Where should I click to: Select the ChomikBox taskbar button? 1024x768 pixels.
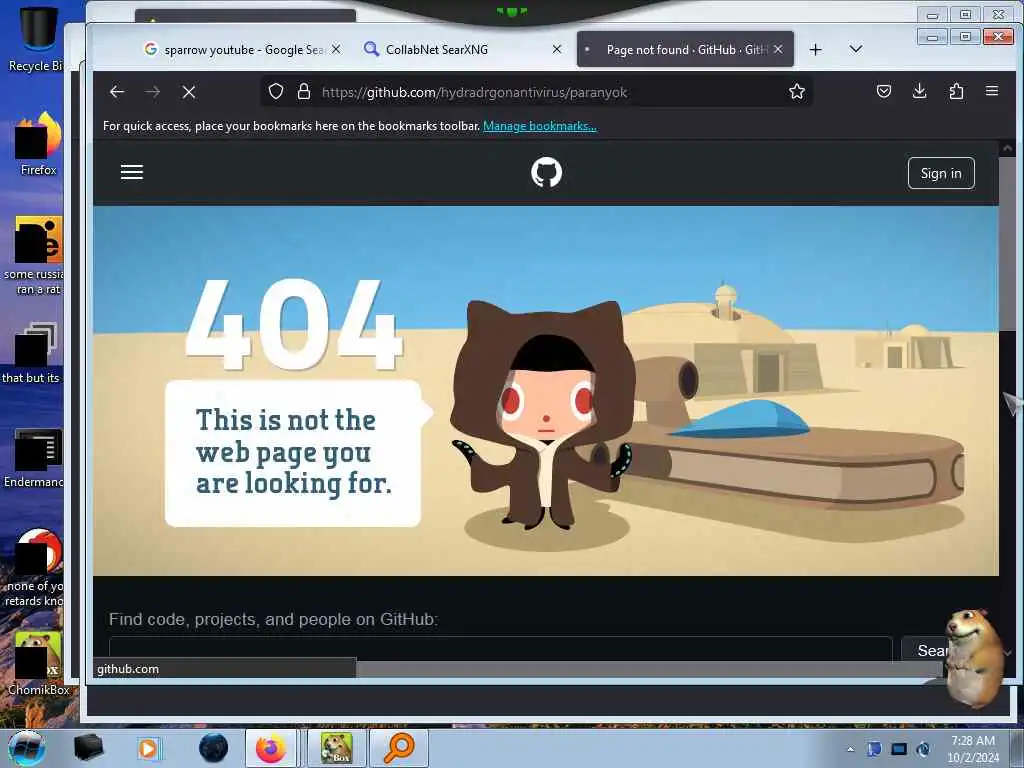coord(336,748)
